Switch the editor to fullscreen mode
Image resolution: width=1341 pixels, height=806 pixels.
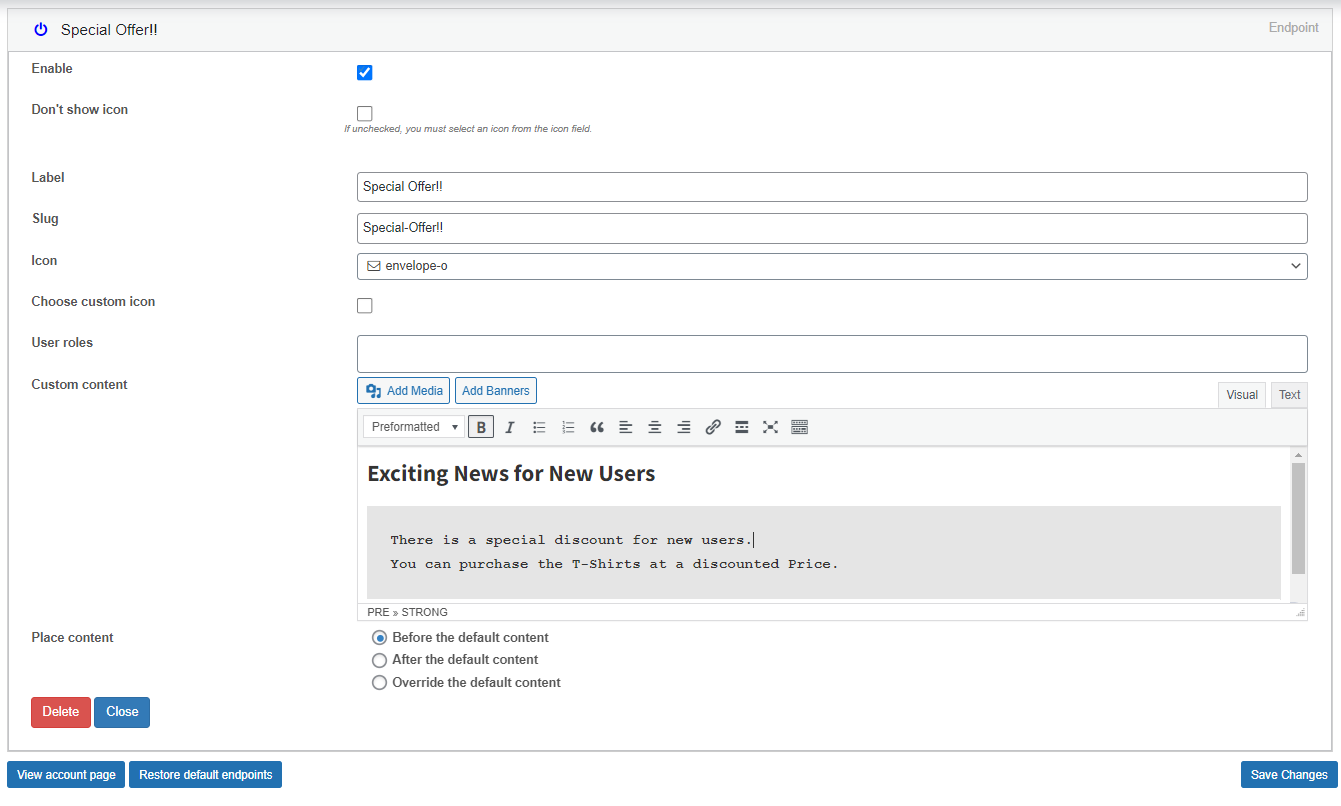click(770, 426)
